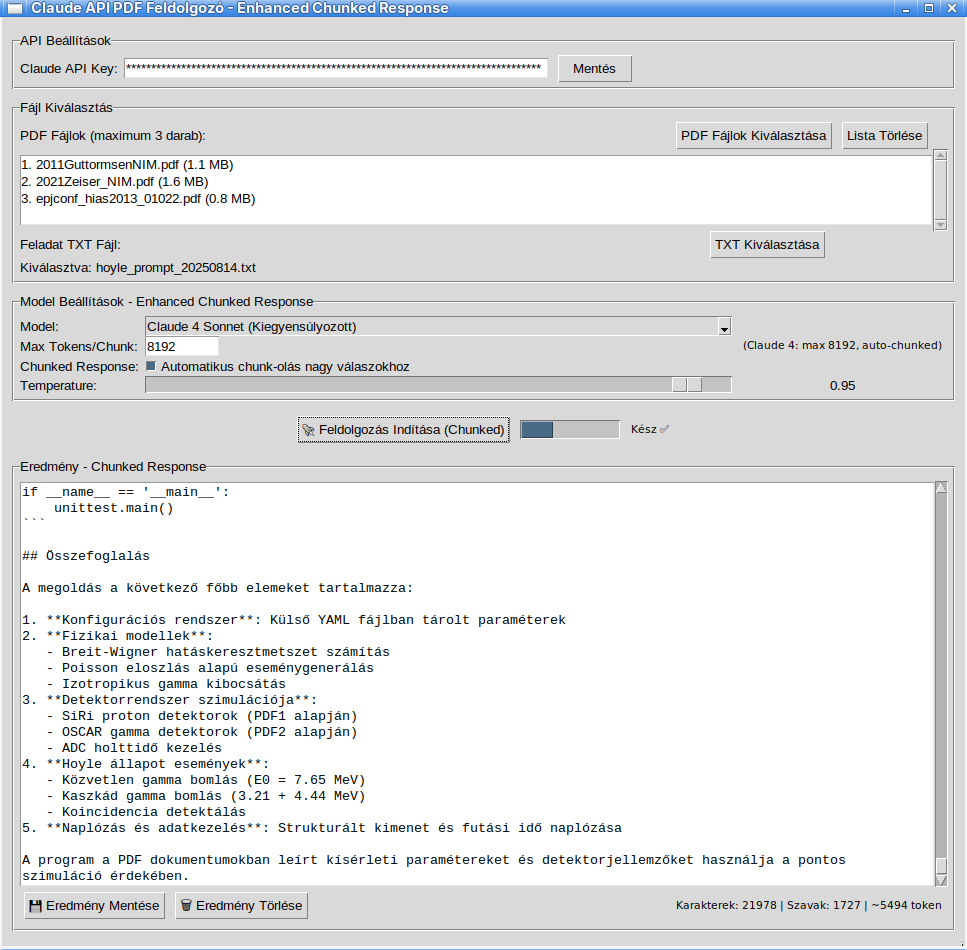Click the Model combo box arrow button
This screenshot has width=967, height=950.
click(x=725, y=327)
